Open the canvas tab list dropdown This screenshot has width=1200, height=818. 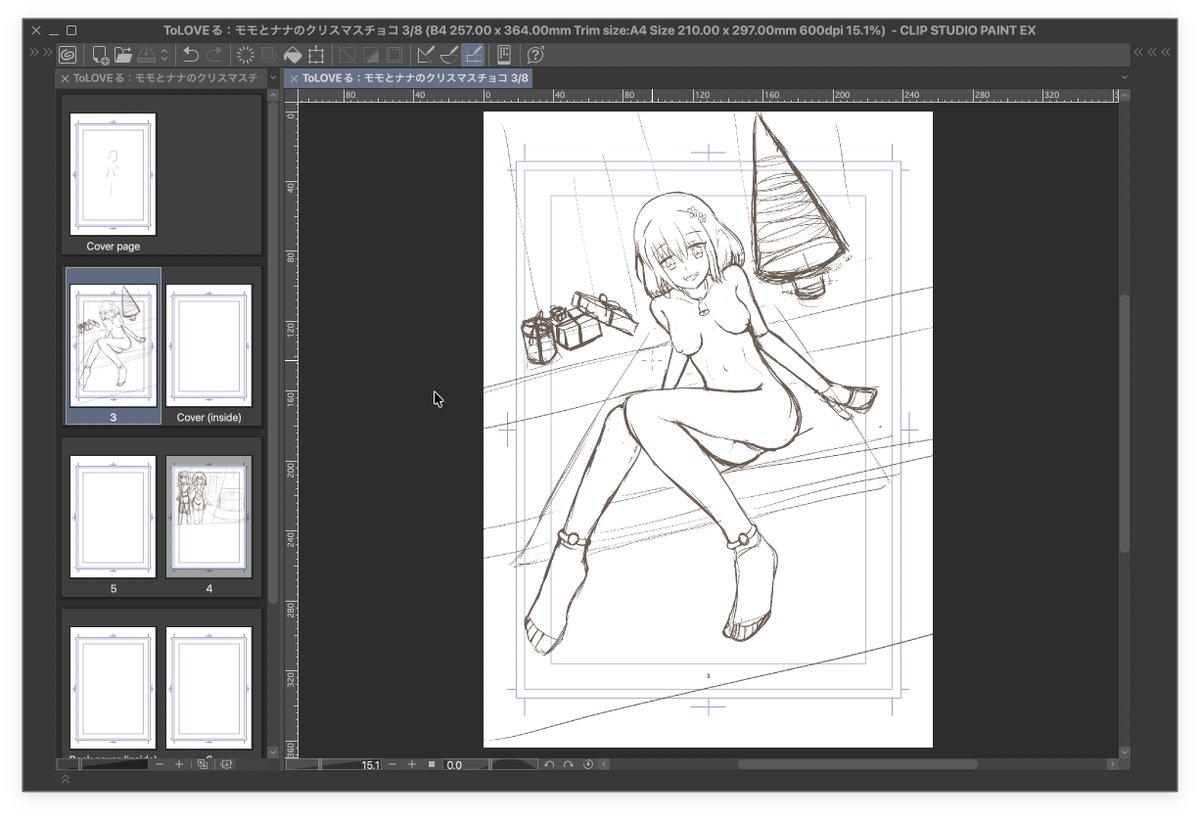click(x=1123, y=77)
